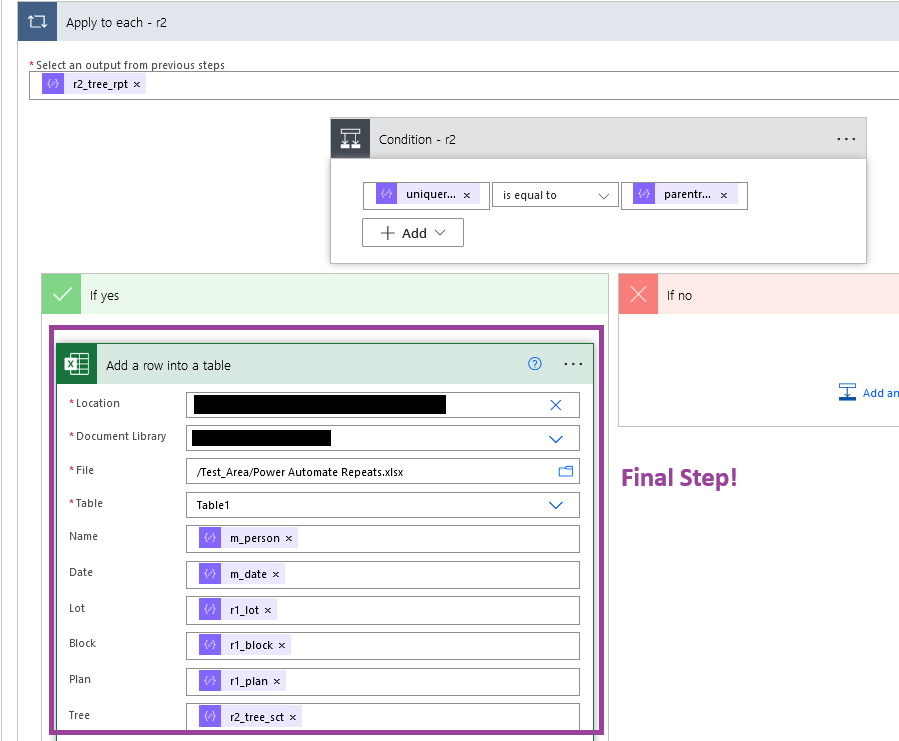Image resolution: width=899 pixels, height=741 pixels.
Task: Open the 'is equal to' operator dropdown
Action: coord(555,195)
